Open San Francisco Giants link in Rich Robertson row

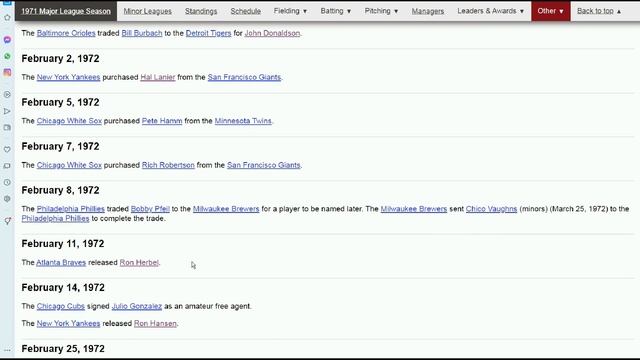[263, 165]
